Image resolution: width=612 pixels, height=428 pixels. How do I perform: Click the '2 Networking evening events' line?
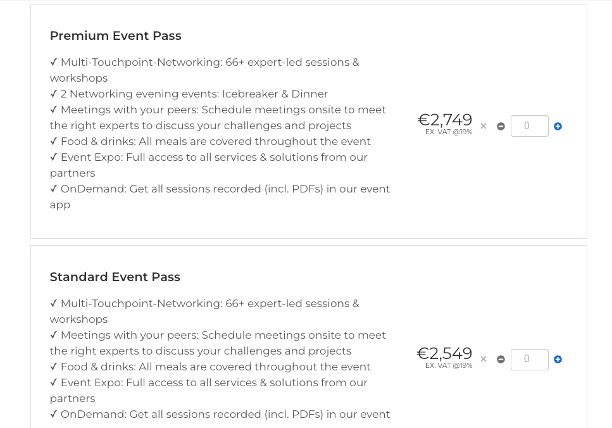pyautogui.click(x=188, y=94)
